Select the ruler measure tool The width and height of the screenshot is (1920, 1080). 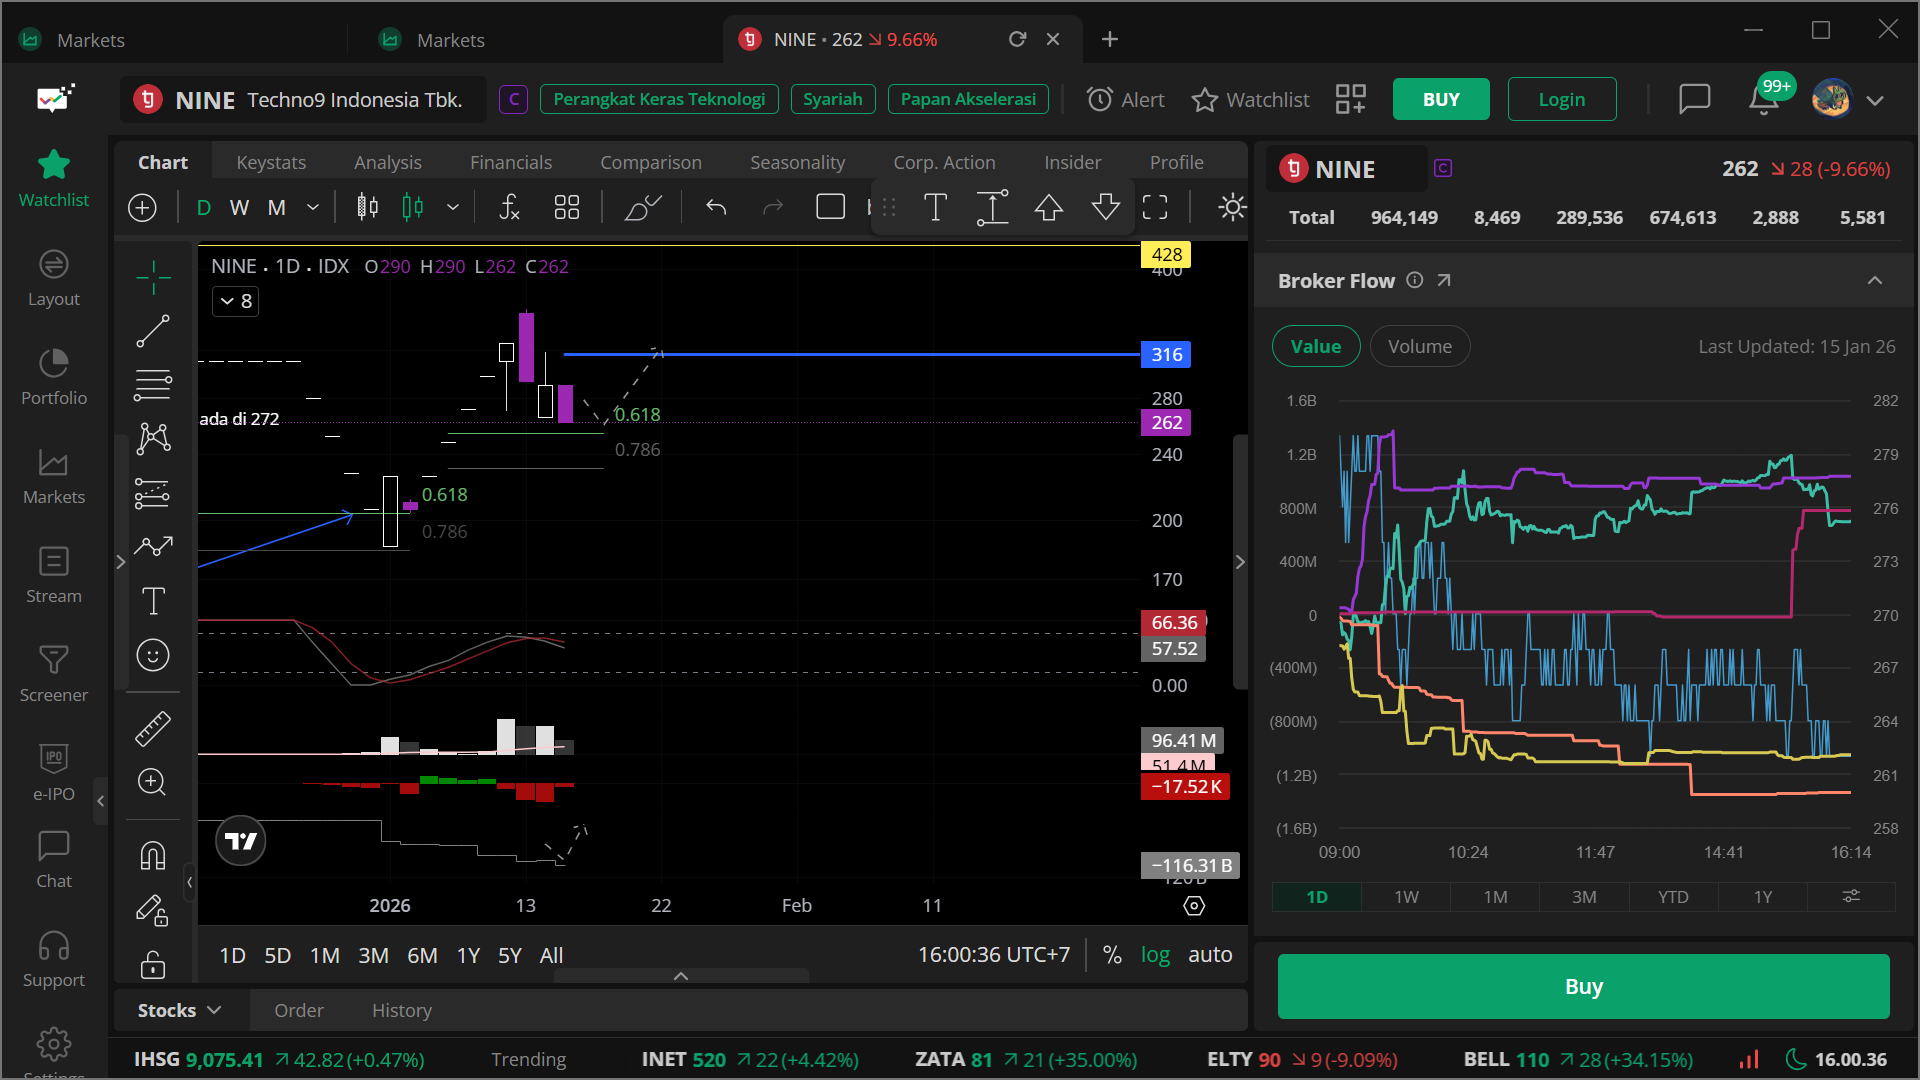153,729
